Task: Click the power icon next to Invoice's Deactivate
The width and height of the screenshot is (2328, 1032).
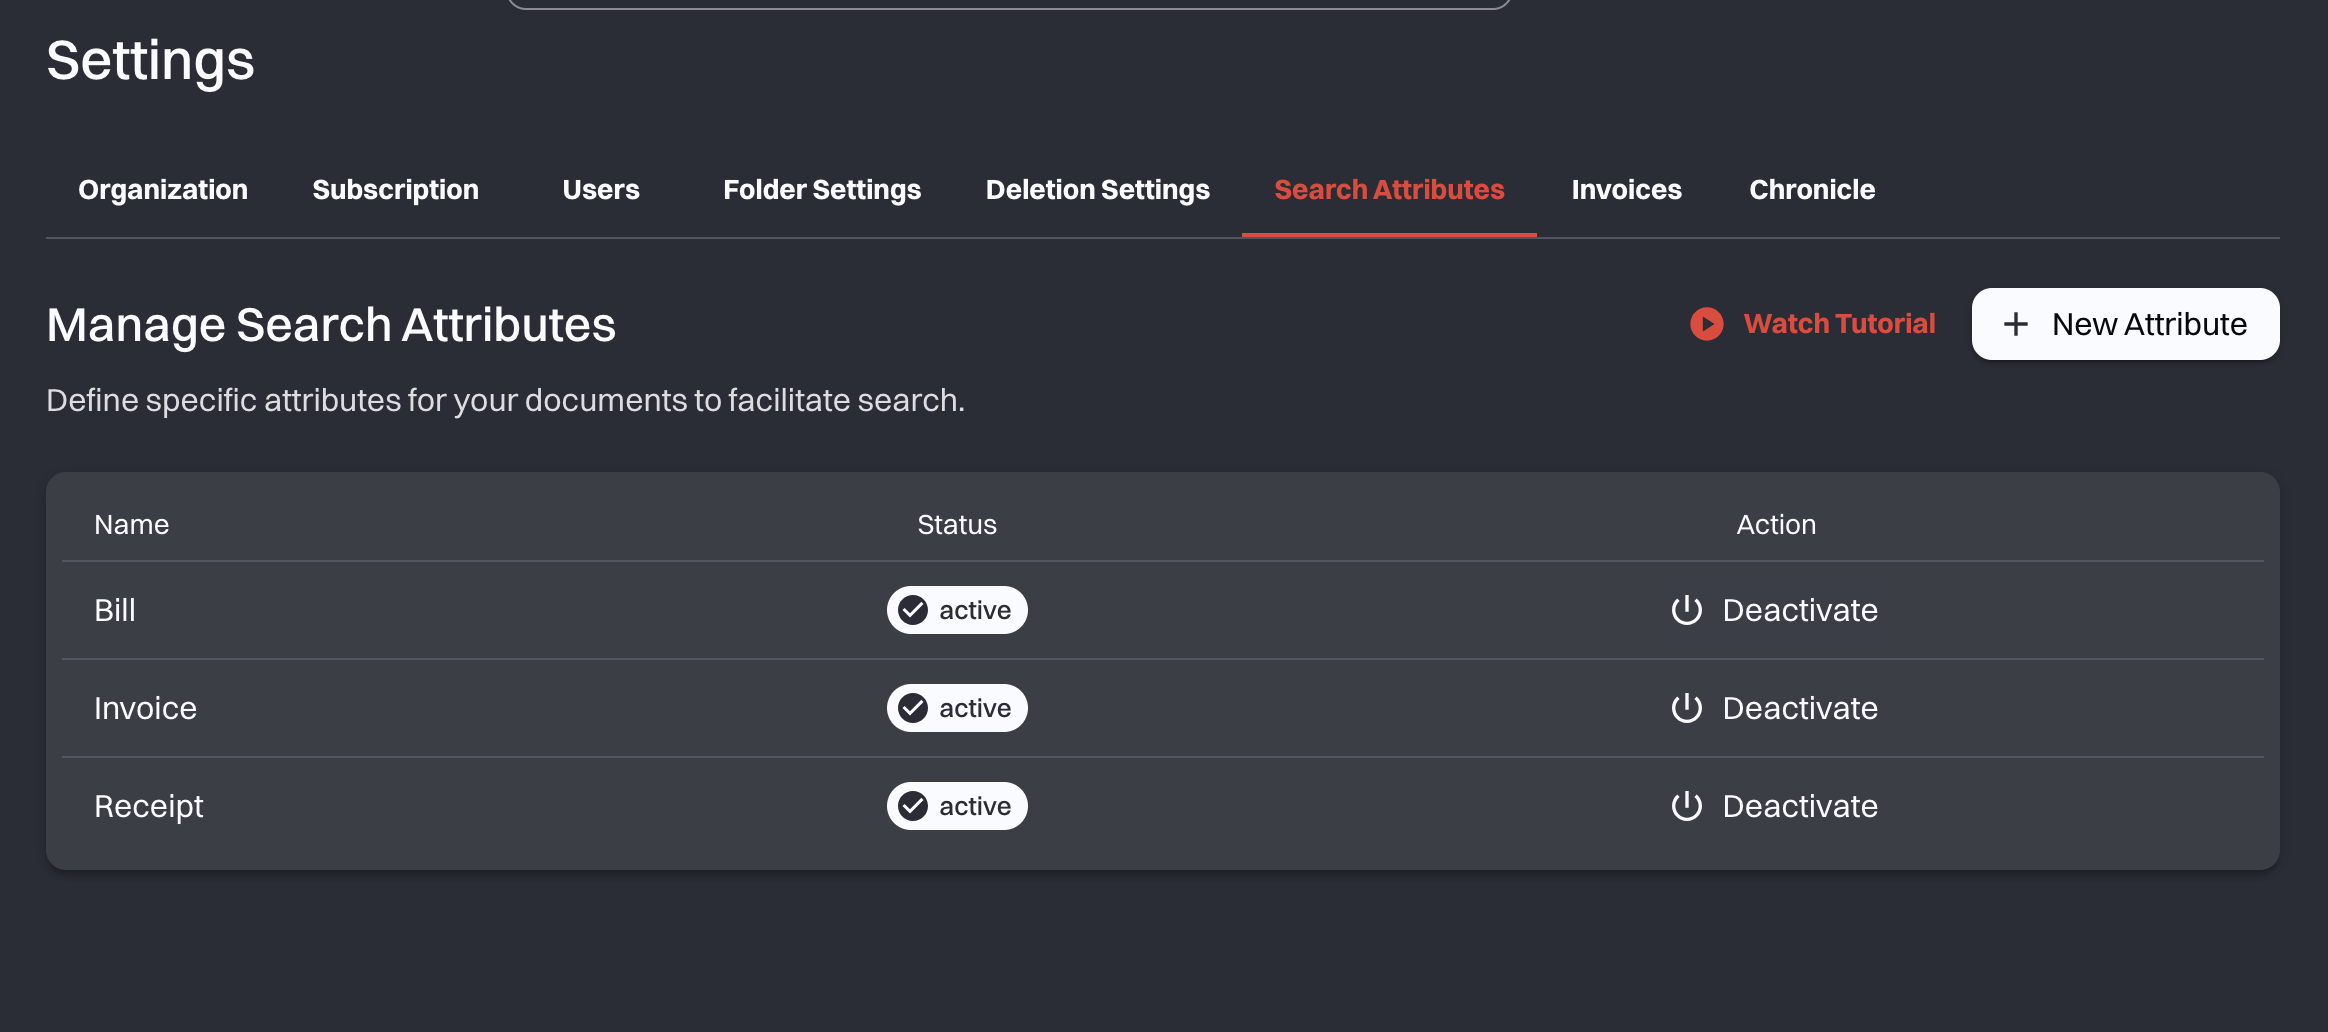Action: coord(1687,707)
